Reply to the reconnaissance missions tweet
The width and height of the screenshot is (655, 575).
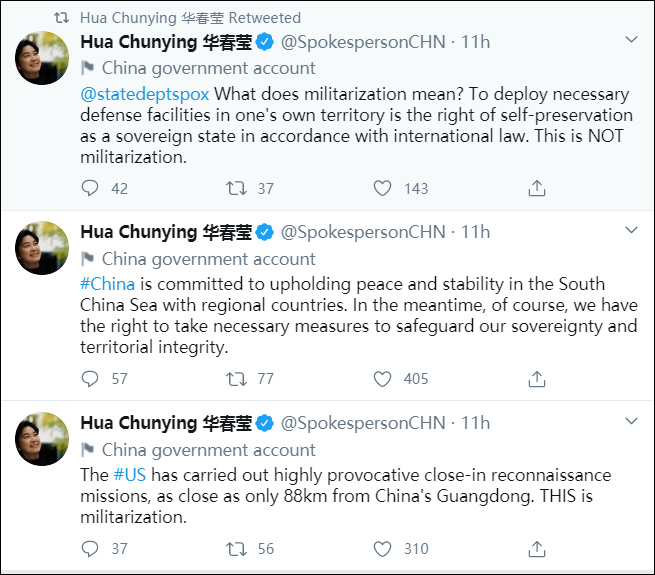pos(90,548)
